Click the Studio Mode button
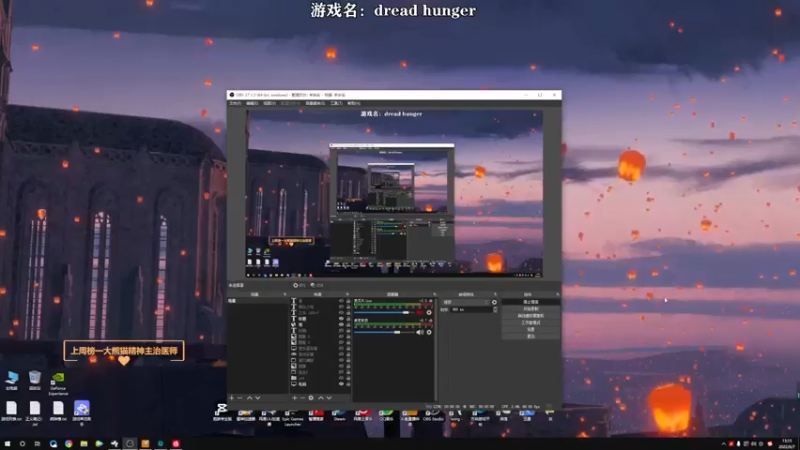 coord(531,322)
